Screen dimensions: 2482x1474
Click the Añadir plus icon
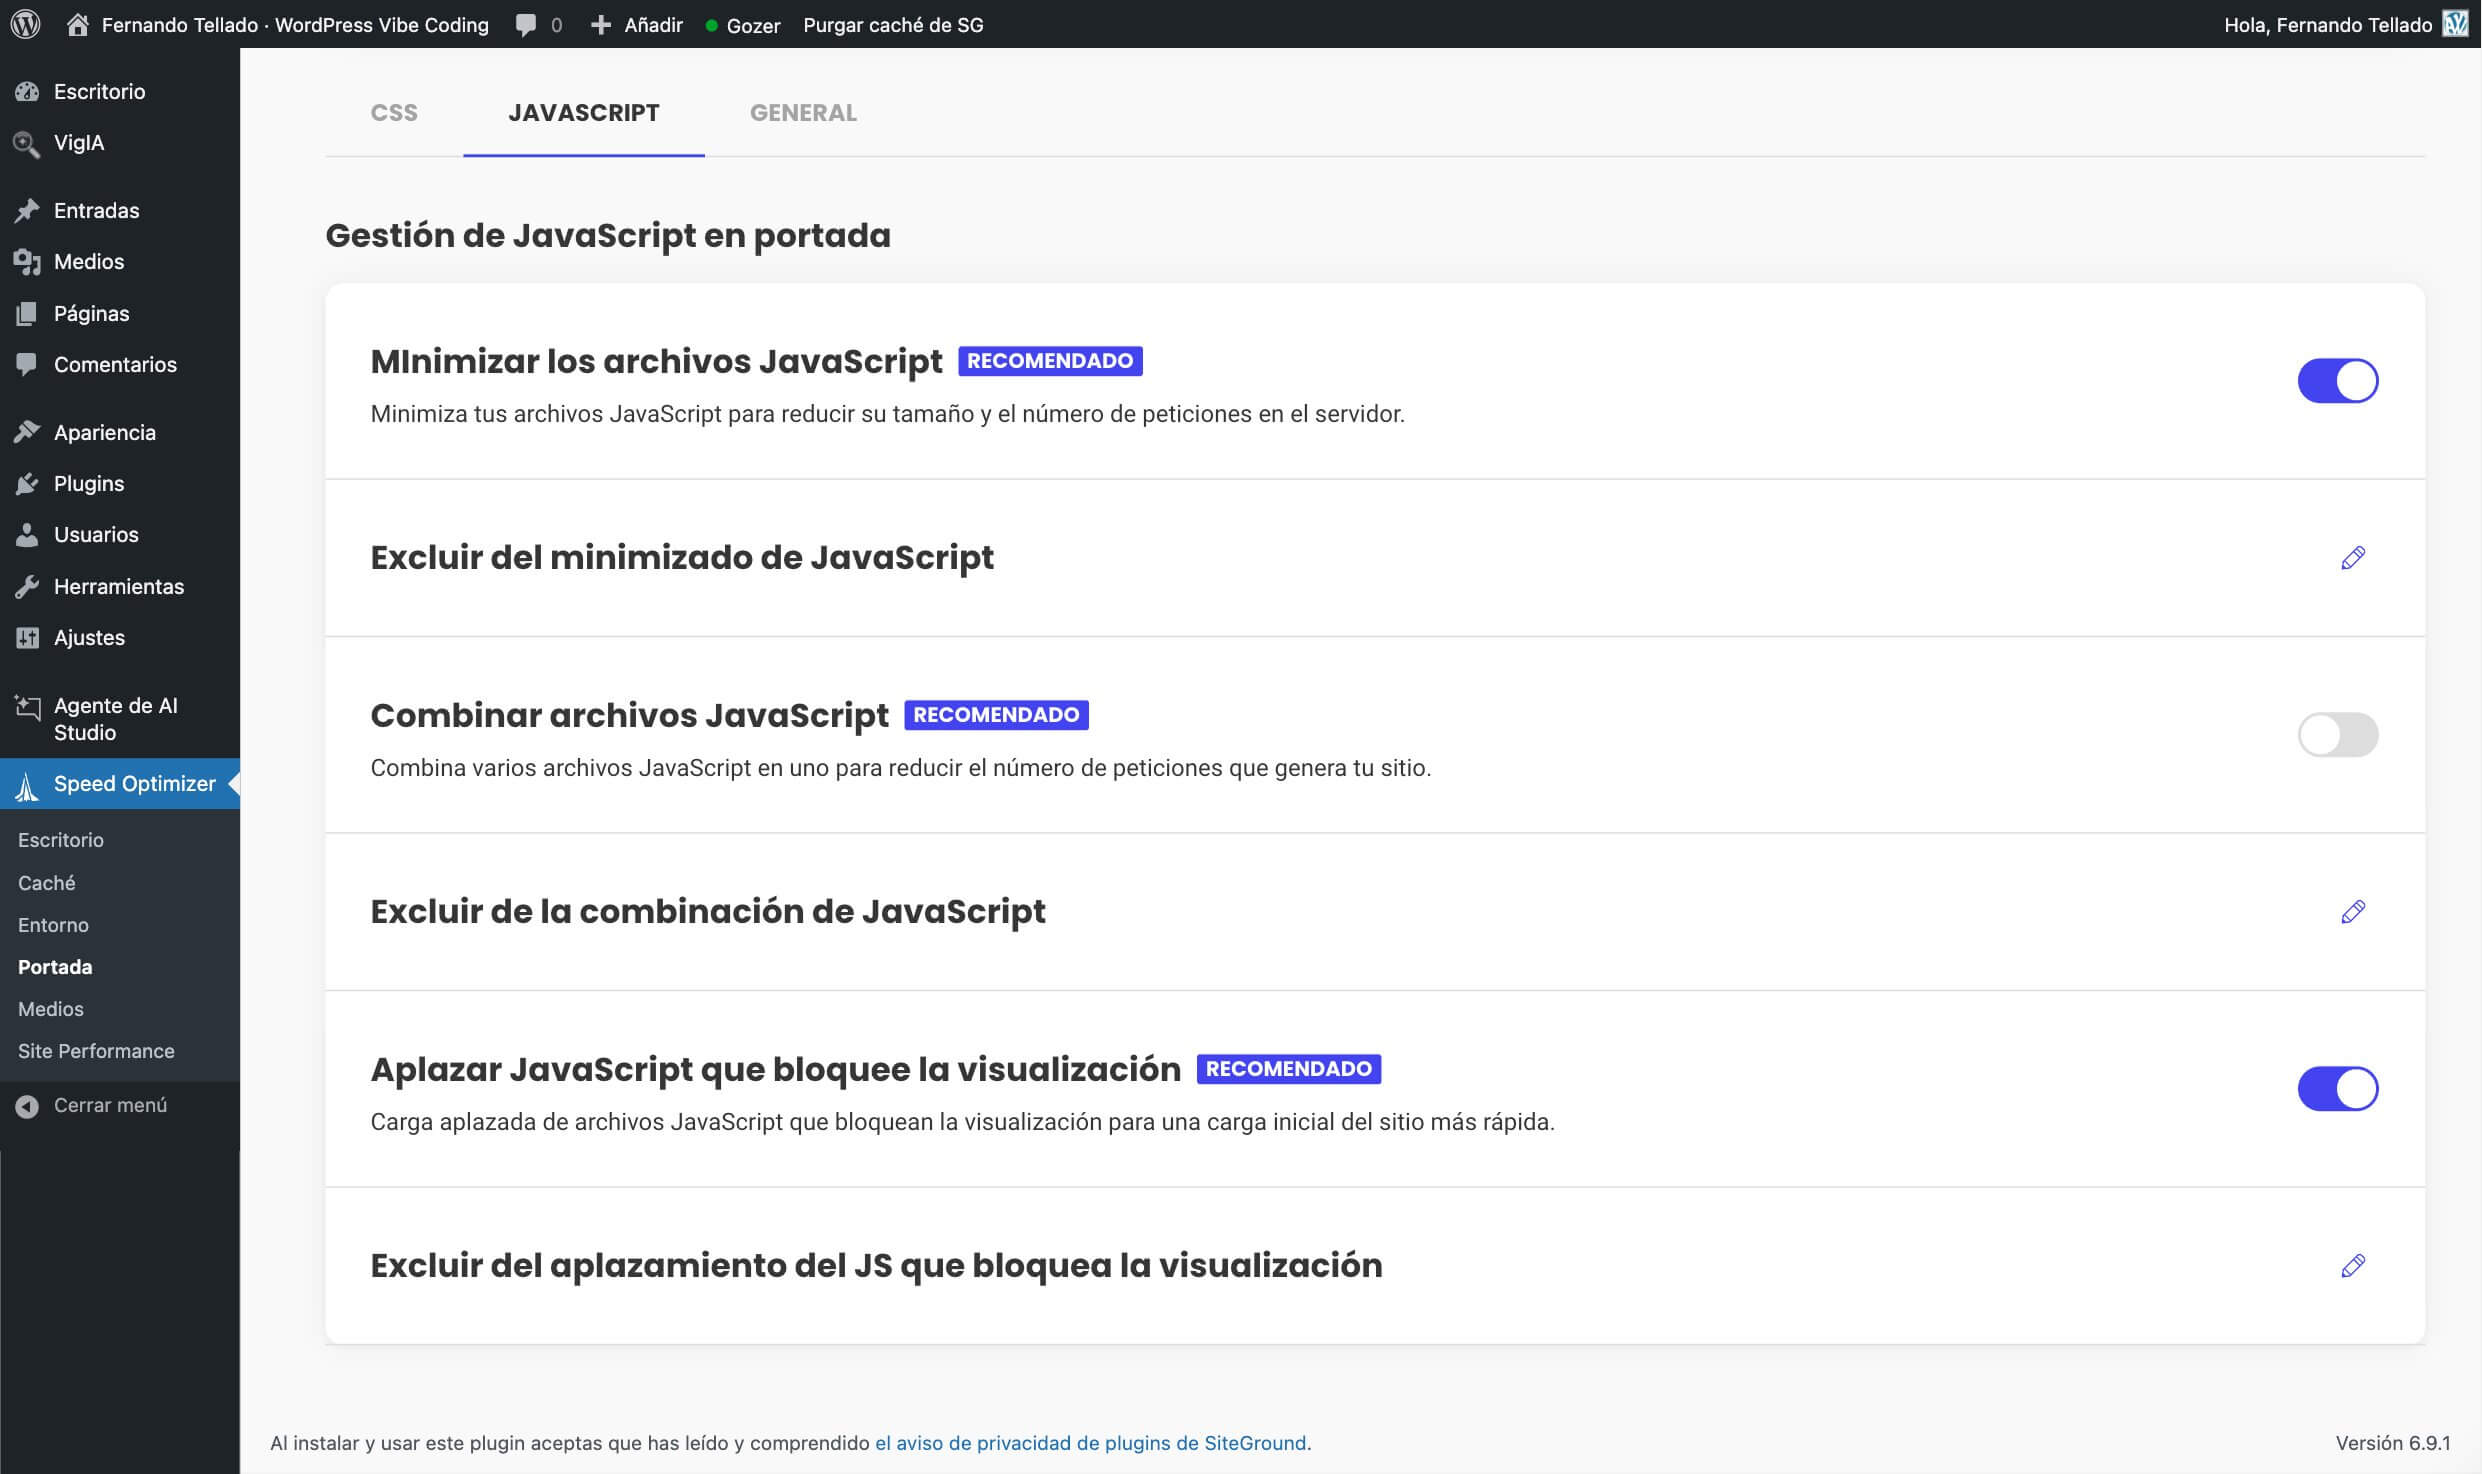click(x=601, y=24)
